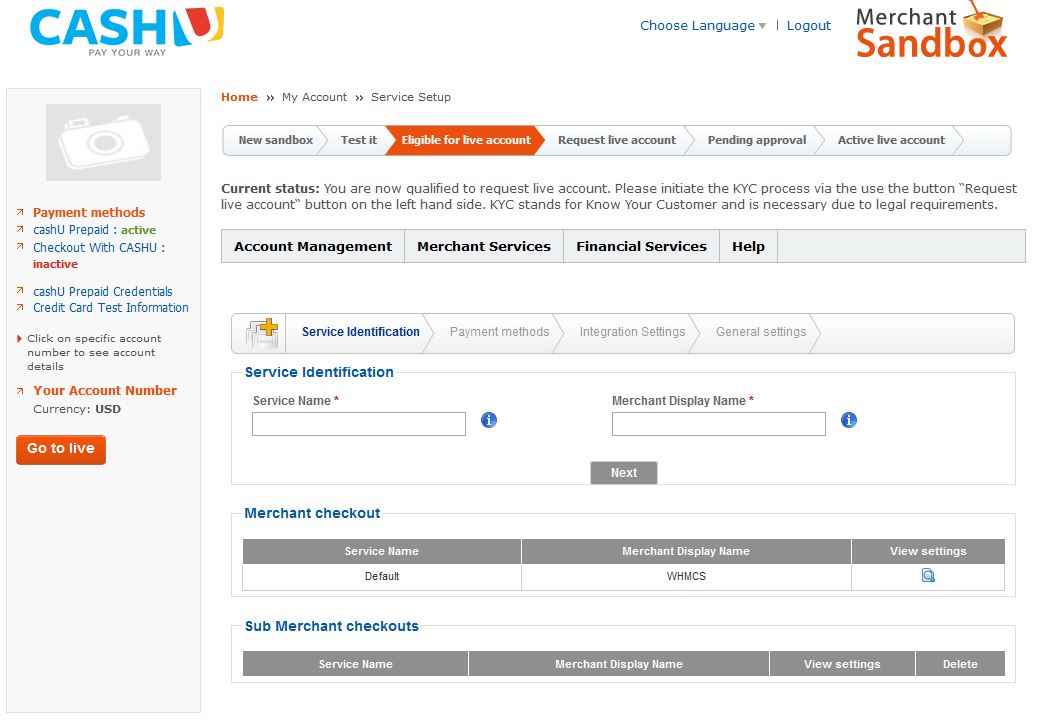Open view settings magnifier for Default service
The height and width of the screenshot is (720, 1037).
tap(928, 576)
